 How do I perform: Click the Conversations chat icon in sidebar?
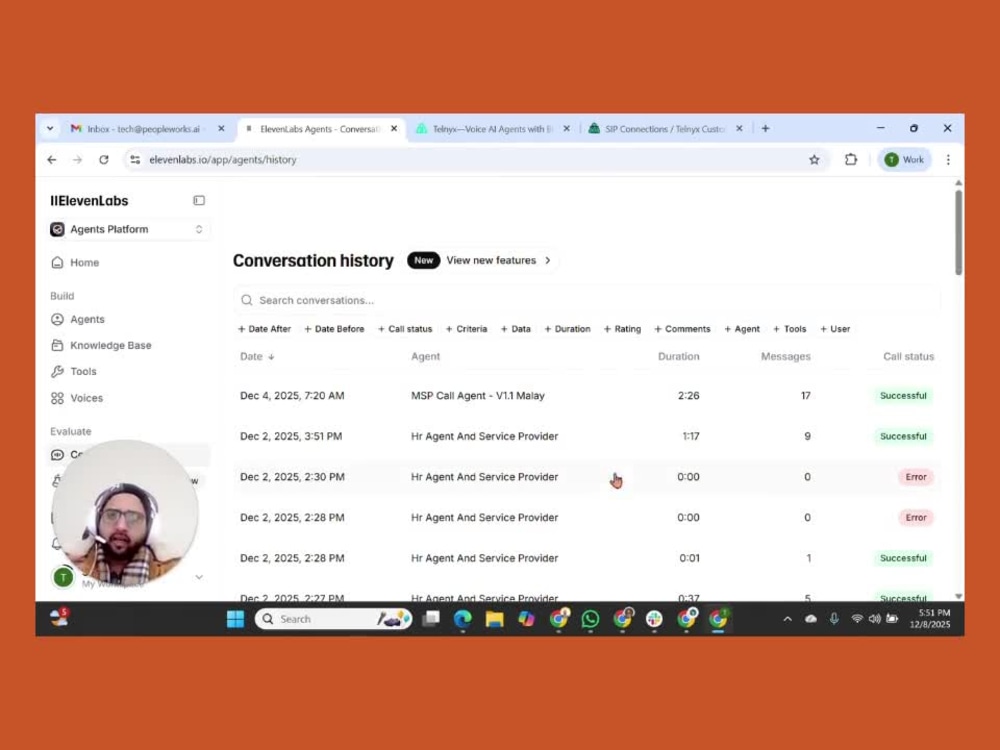click(57, 455)
